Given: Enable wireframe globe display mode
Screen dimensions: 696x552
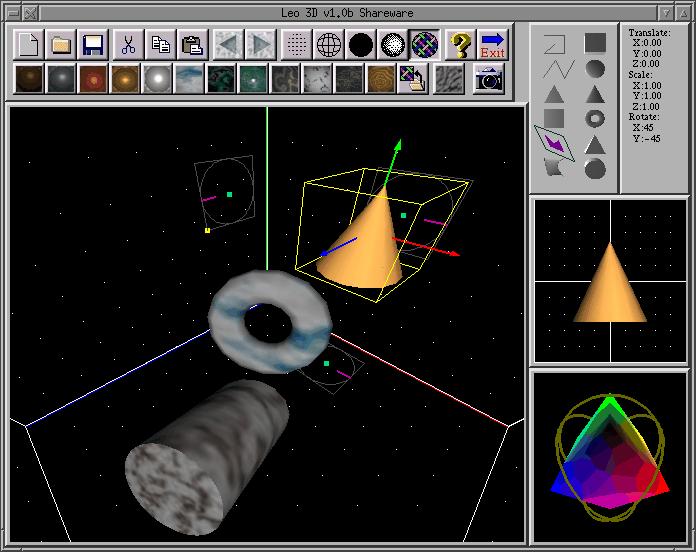Looking at the screenshot, I should (328, 44).
